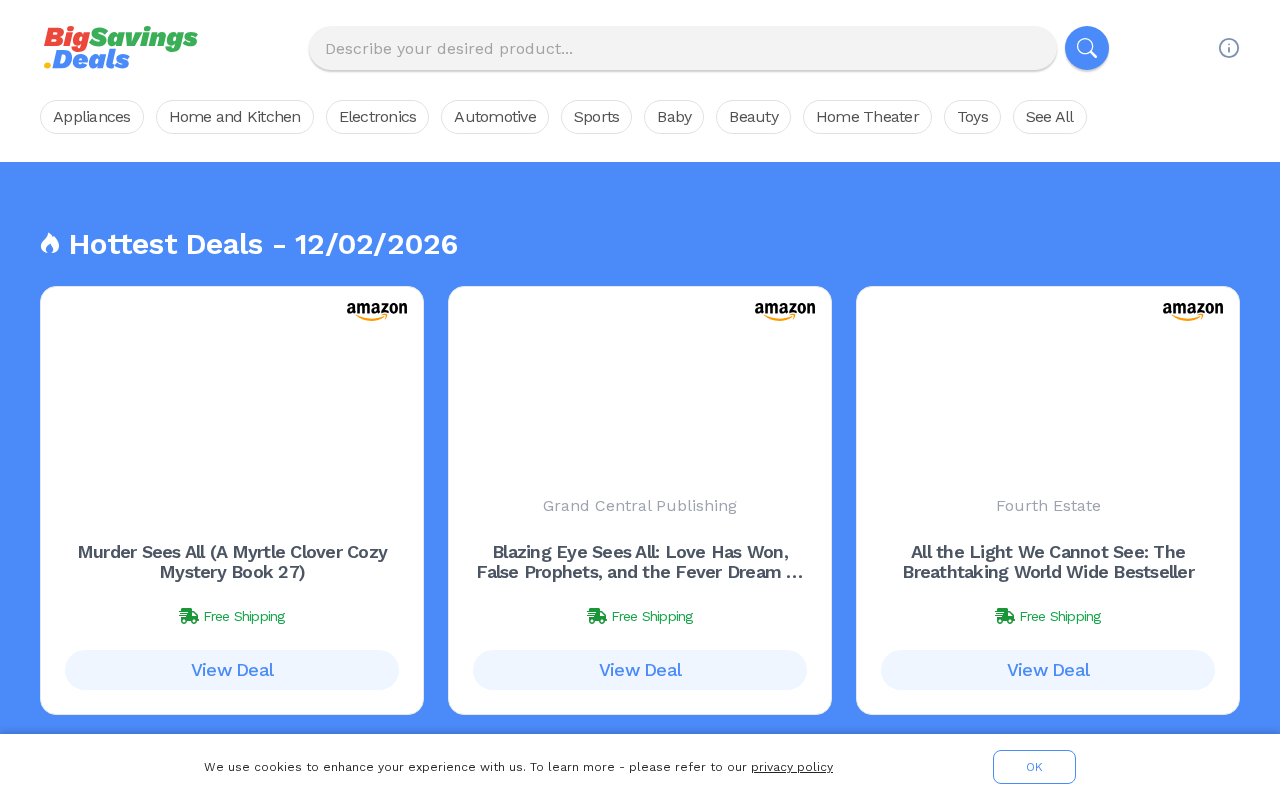The width and height of the screenshot is (1280, 800).
Task: Click the Fourth Estate brand label
Action: tap(1048, 506)
